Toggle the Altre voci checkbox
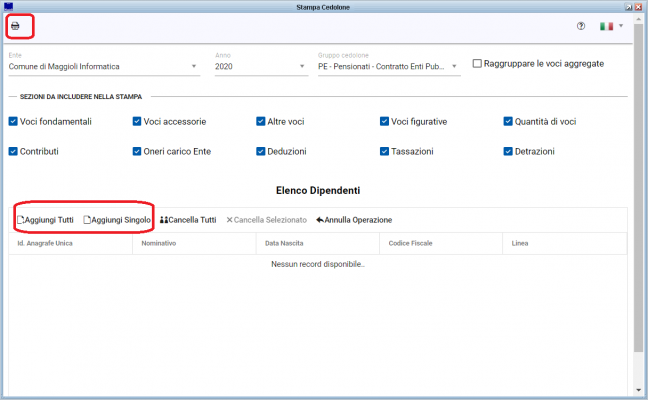This screenshot has width=648, height=400. (x=260, y=121)
